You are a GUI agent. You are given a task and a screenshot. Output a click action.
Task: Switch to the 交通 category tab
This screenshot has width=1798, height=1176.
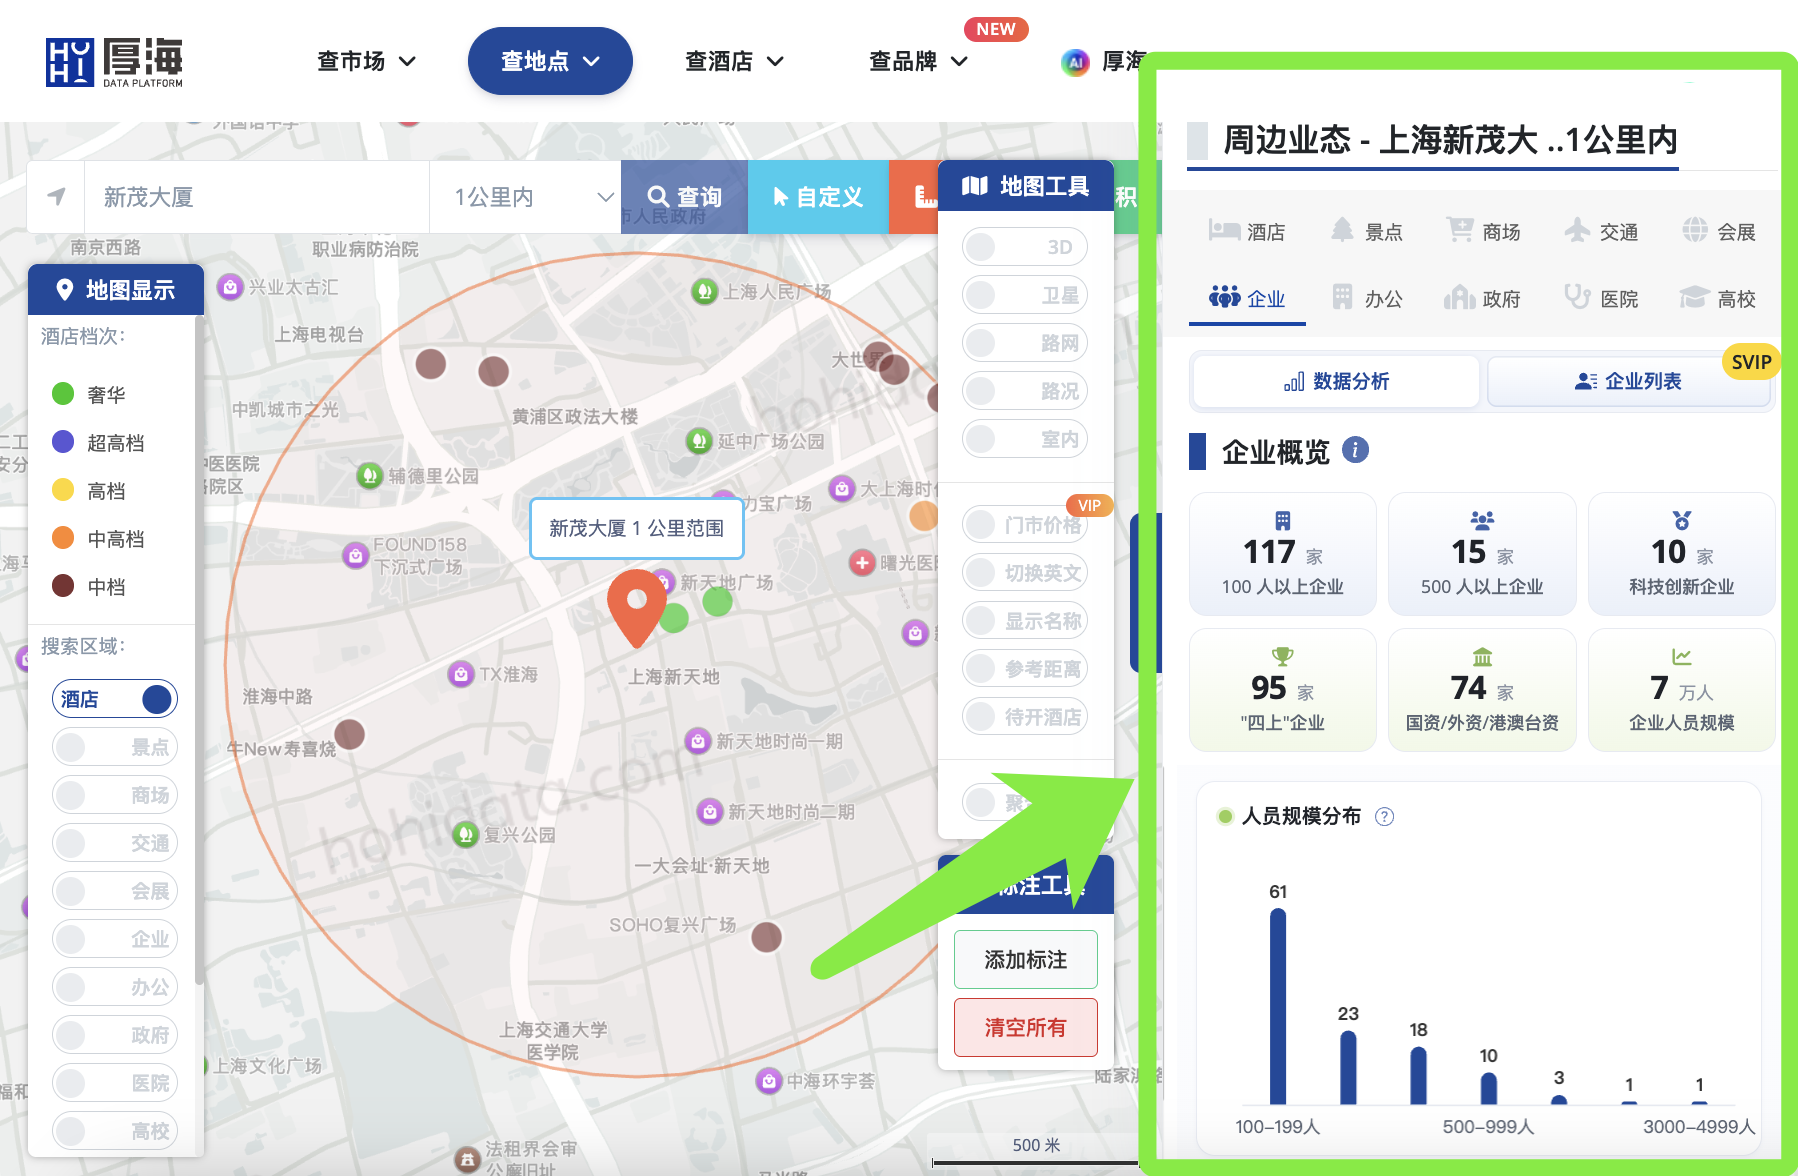point(1601,232)
